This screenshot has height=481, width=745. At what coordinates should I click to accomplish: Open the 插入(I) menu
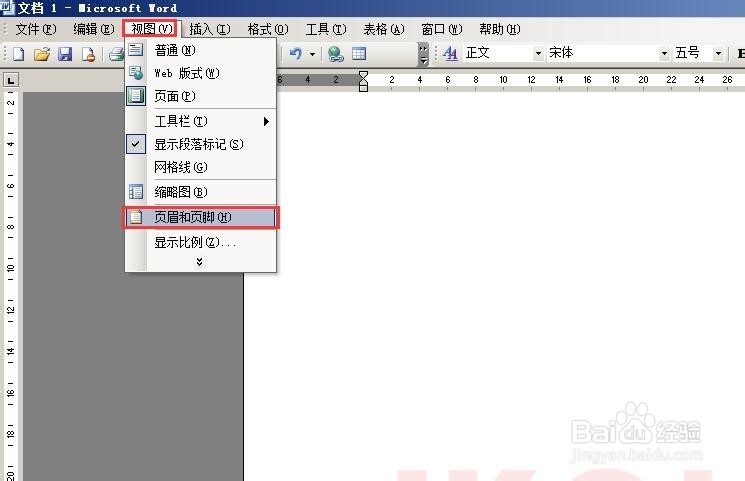(x=210, y=29)
